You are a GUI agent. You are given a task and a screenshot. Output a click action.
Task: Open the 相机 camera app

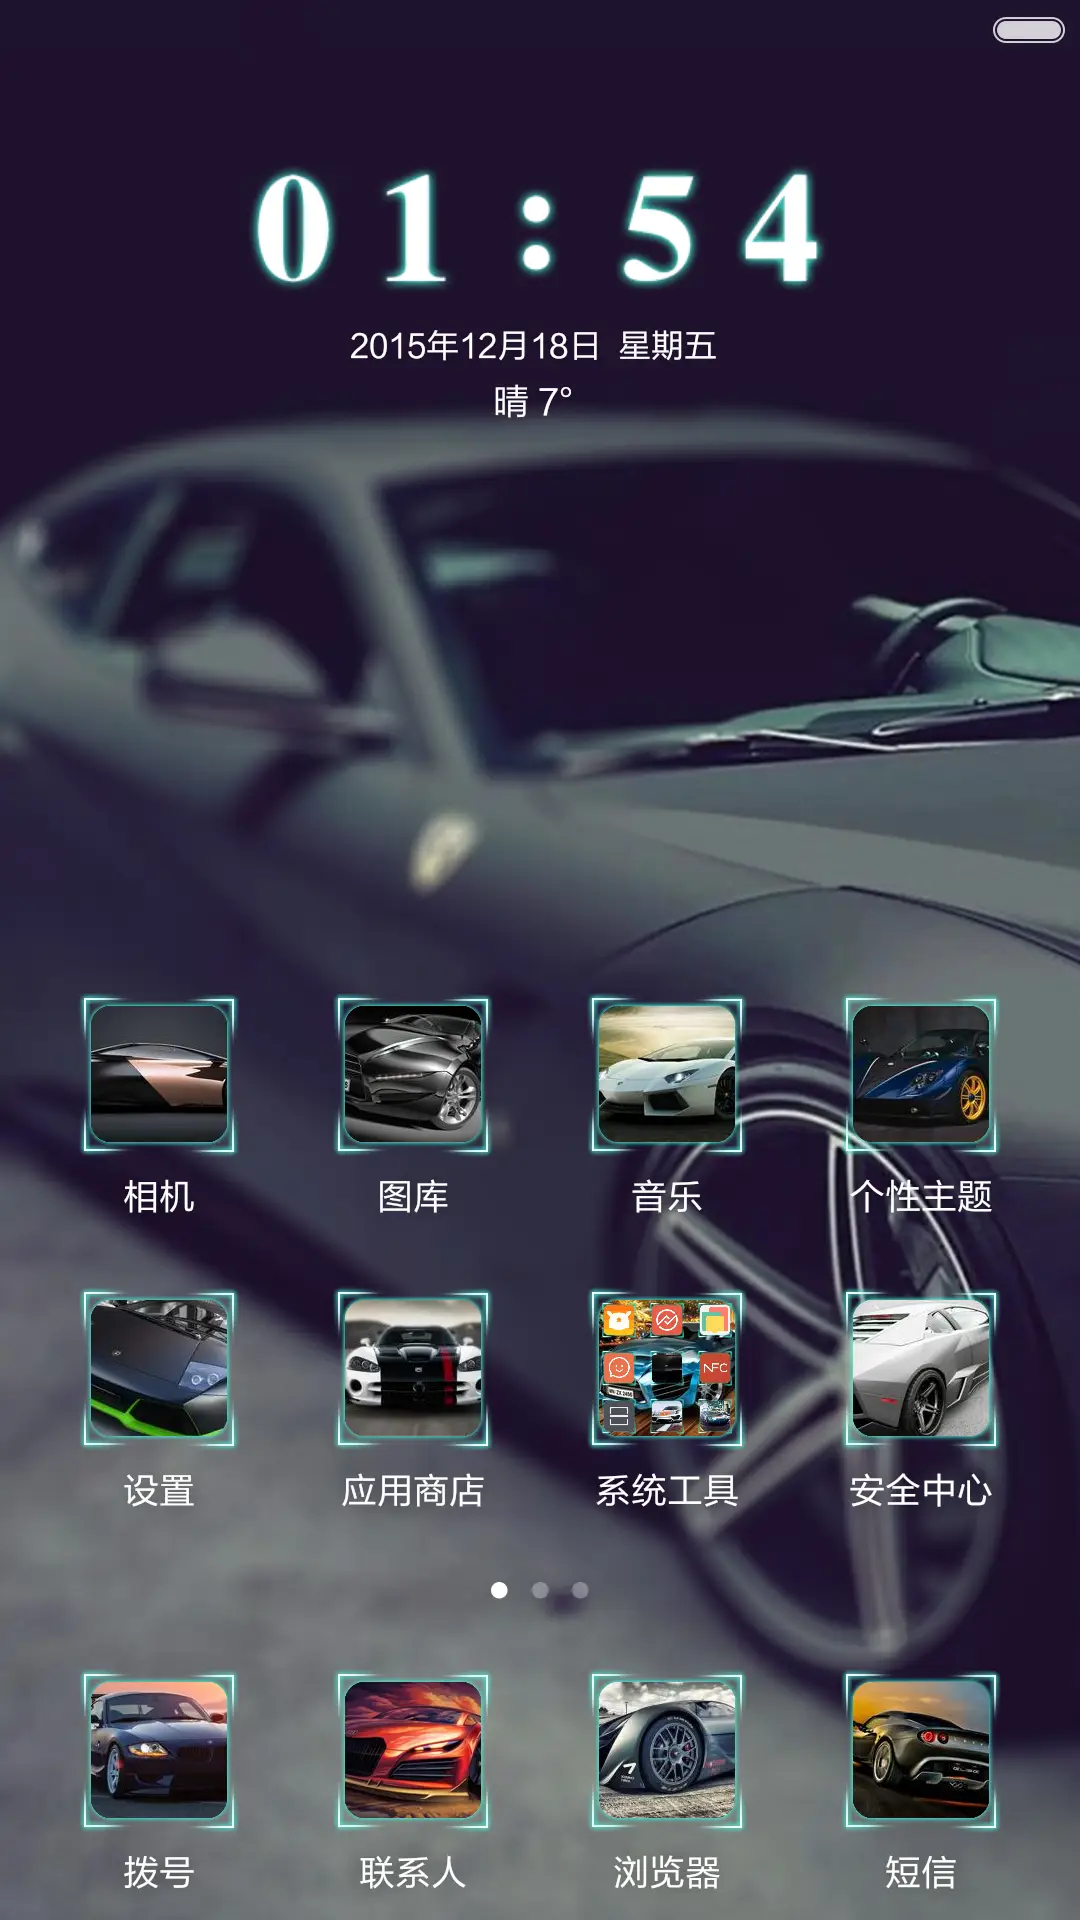(159, 1075)
